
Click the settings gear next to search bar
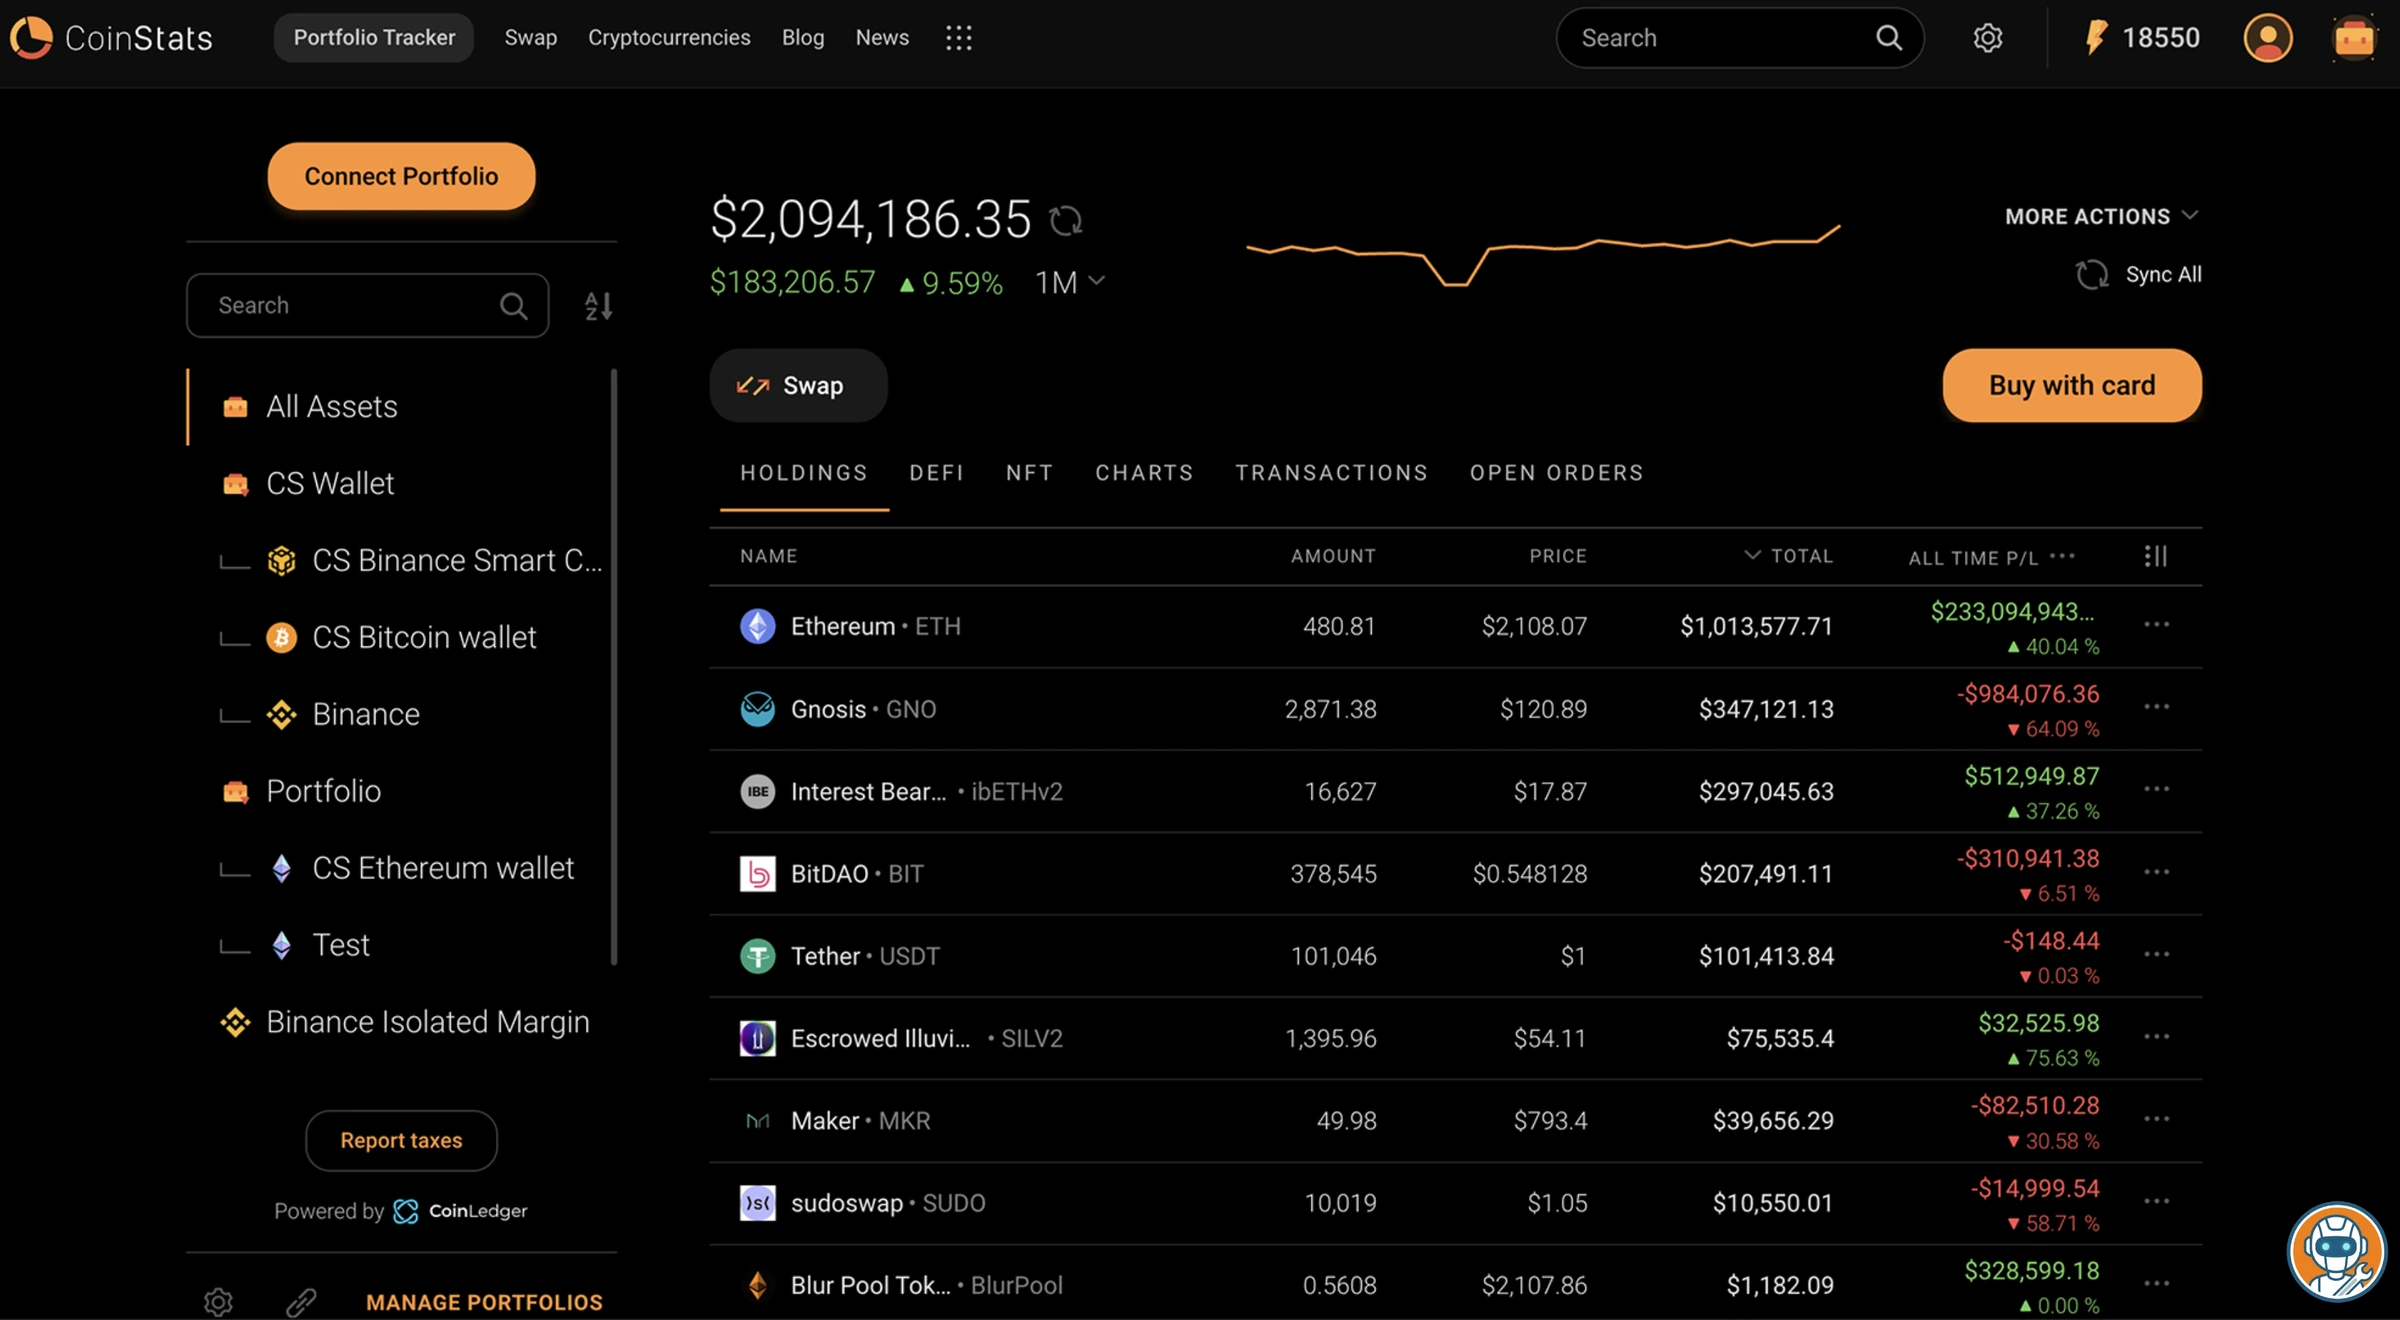1988,37
